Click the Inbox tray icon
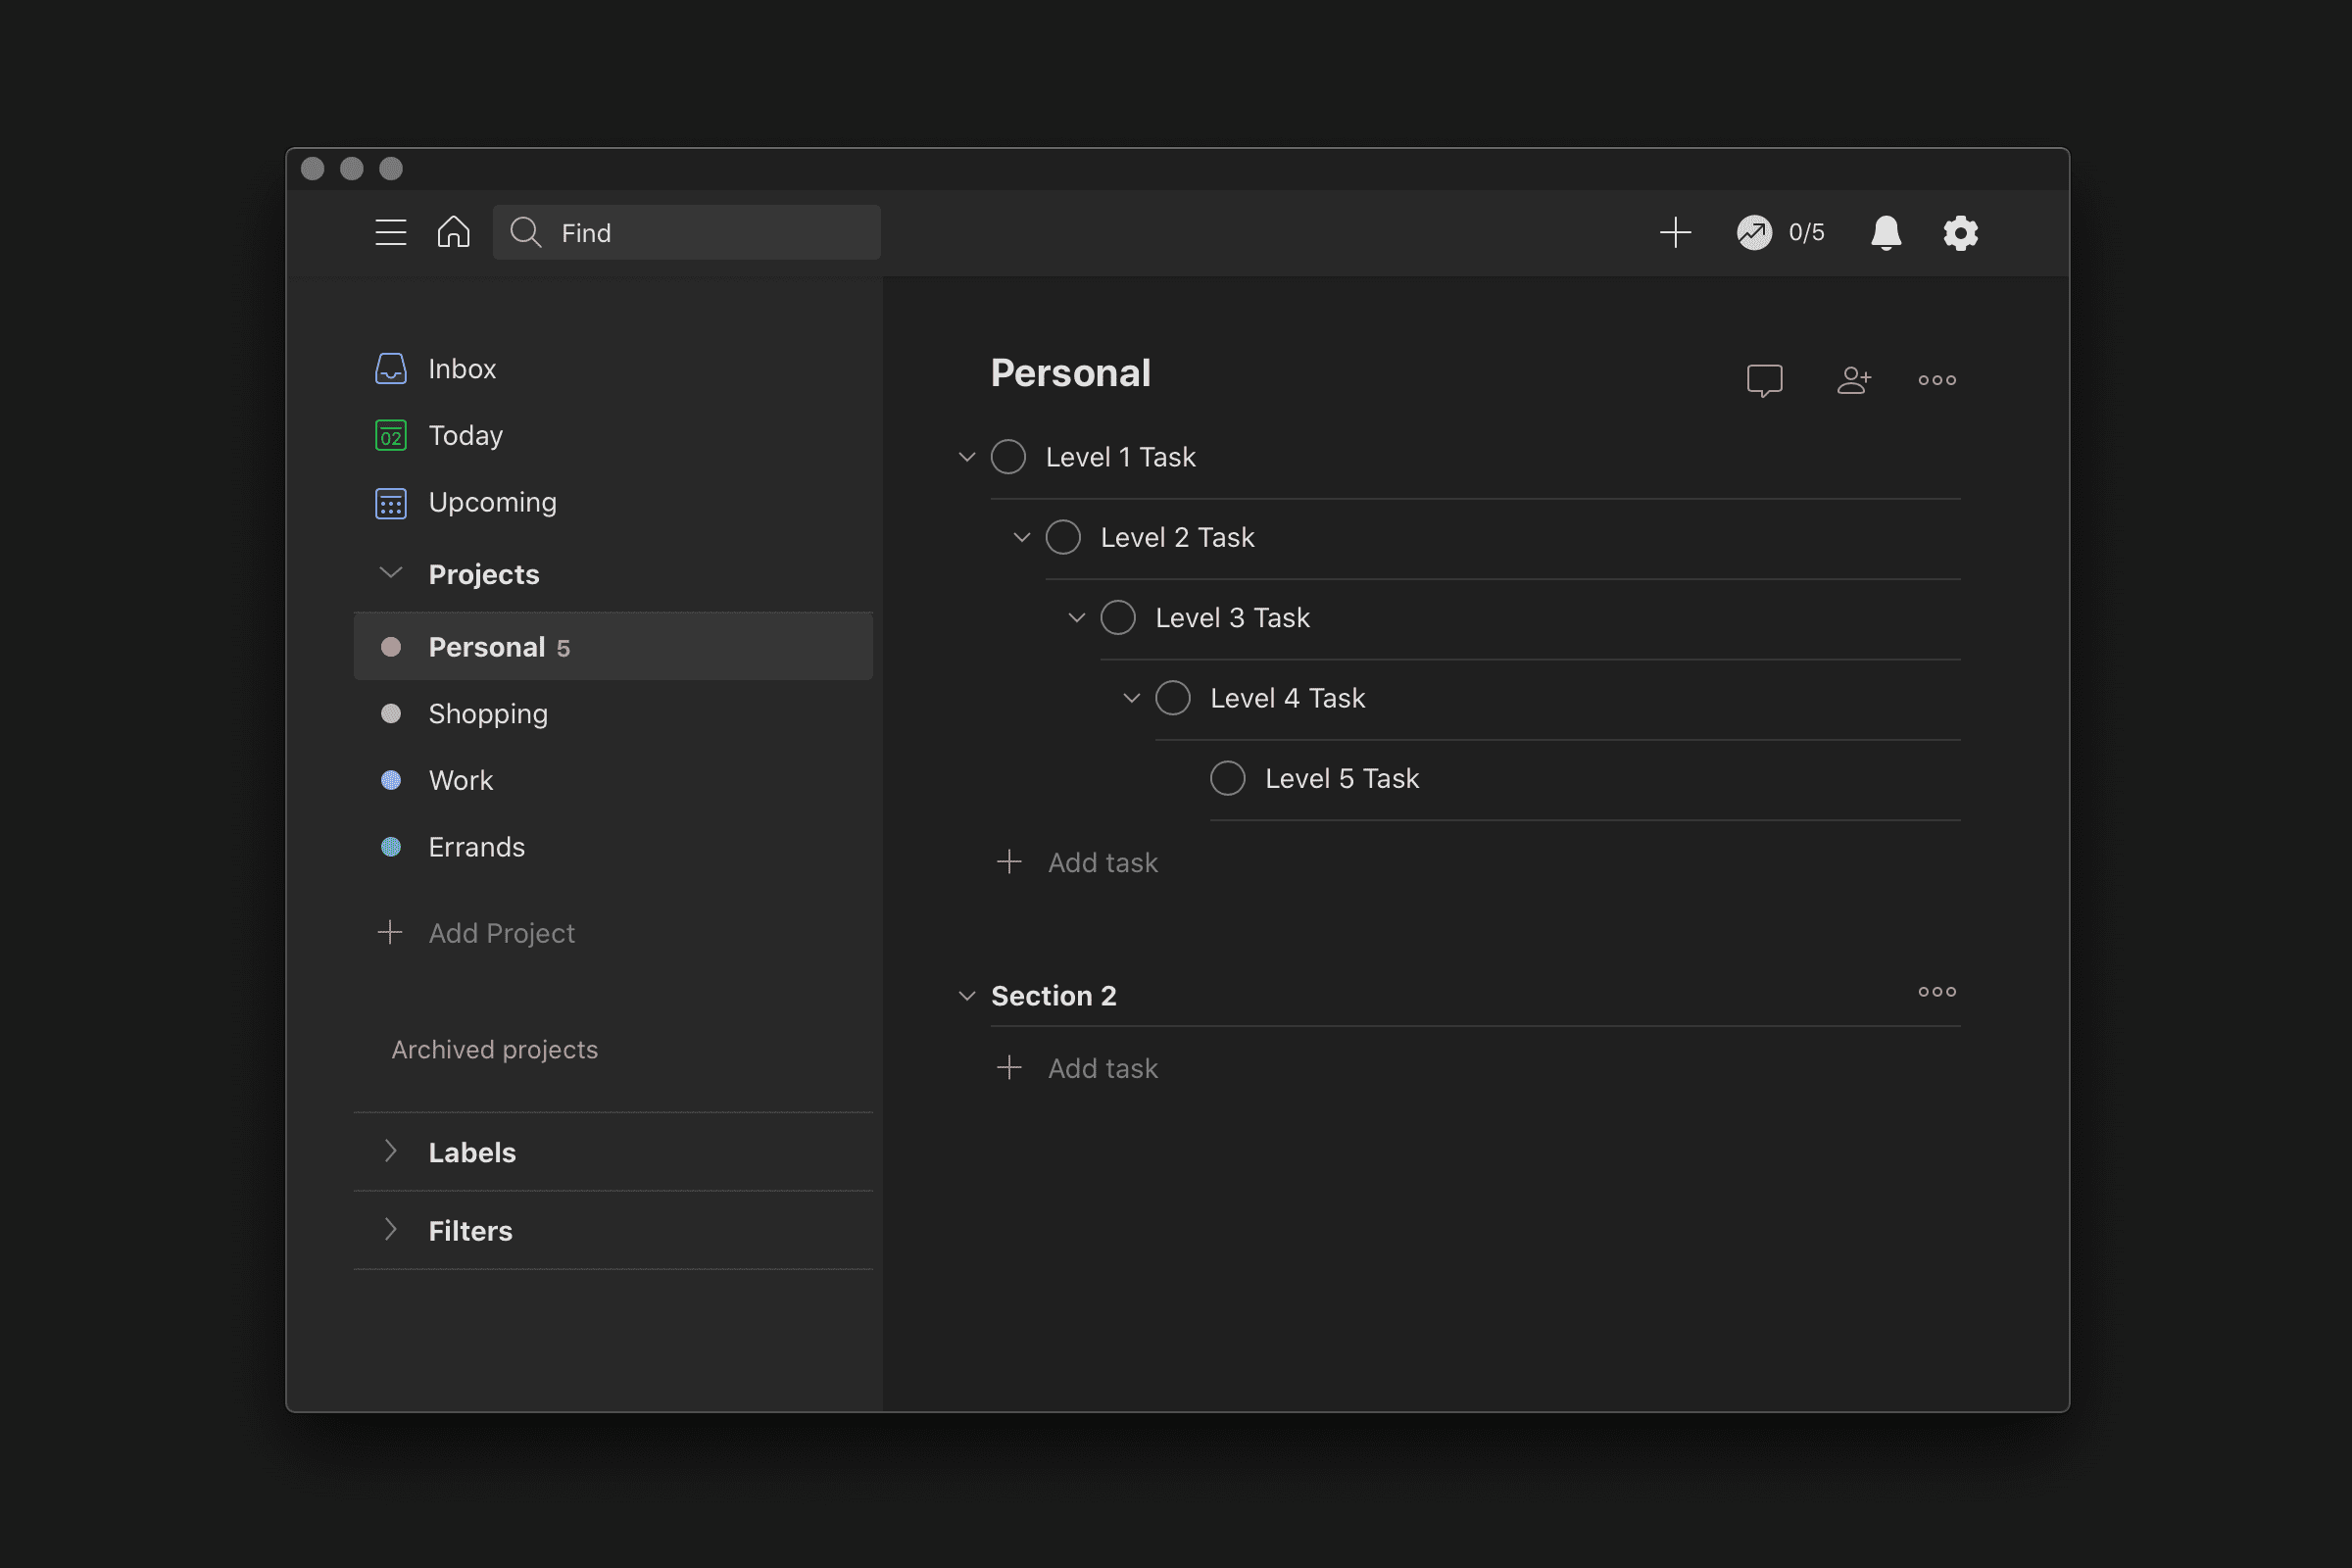The image size is (2352, 1568). point(390,368)
